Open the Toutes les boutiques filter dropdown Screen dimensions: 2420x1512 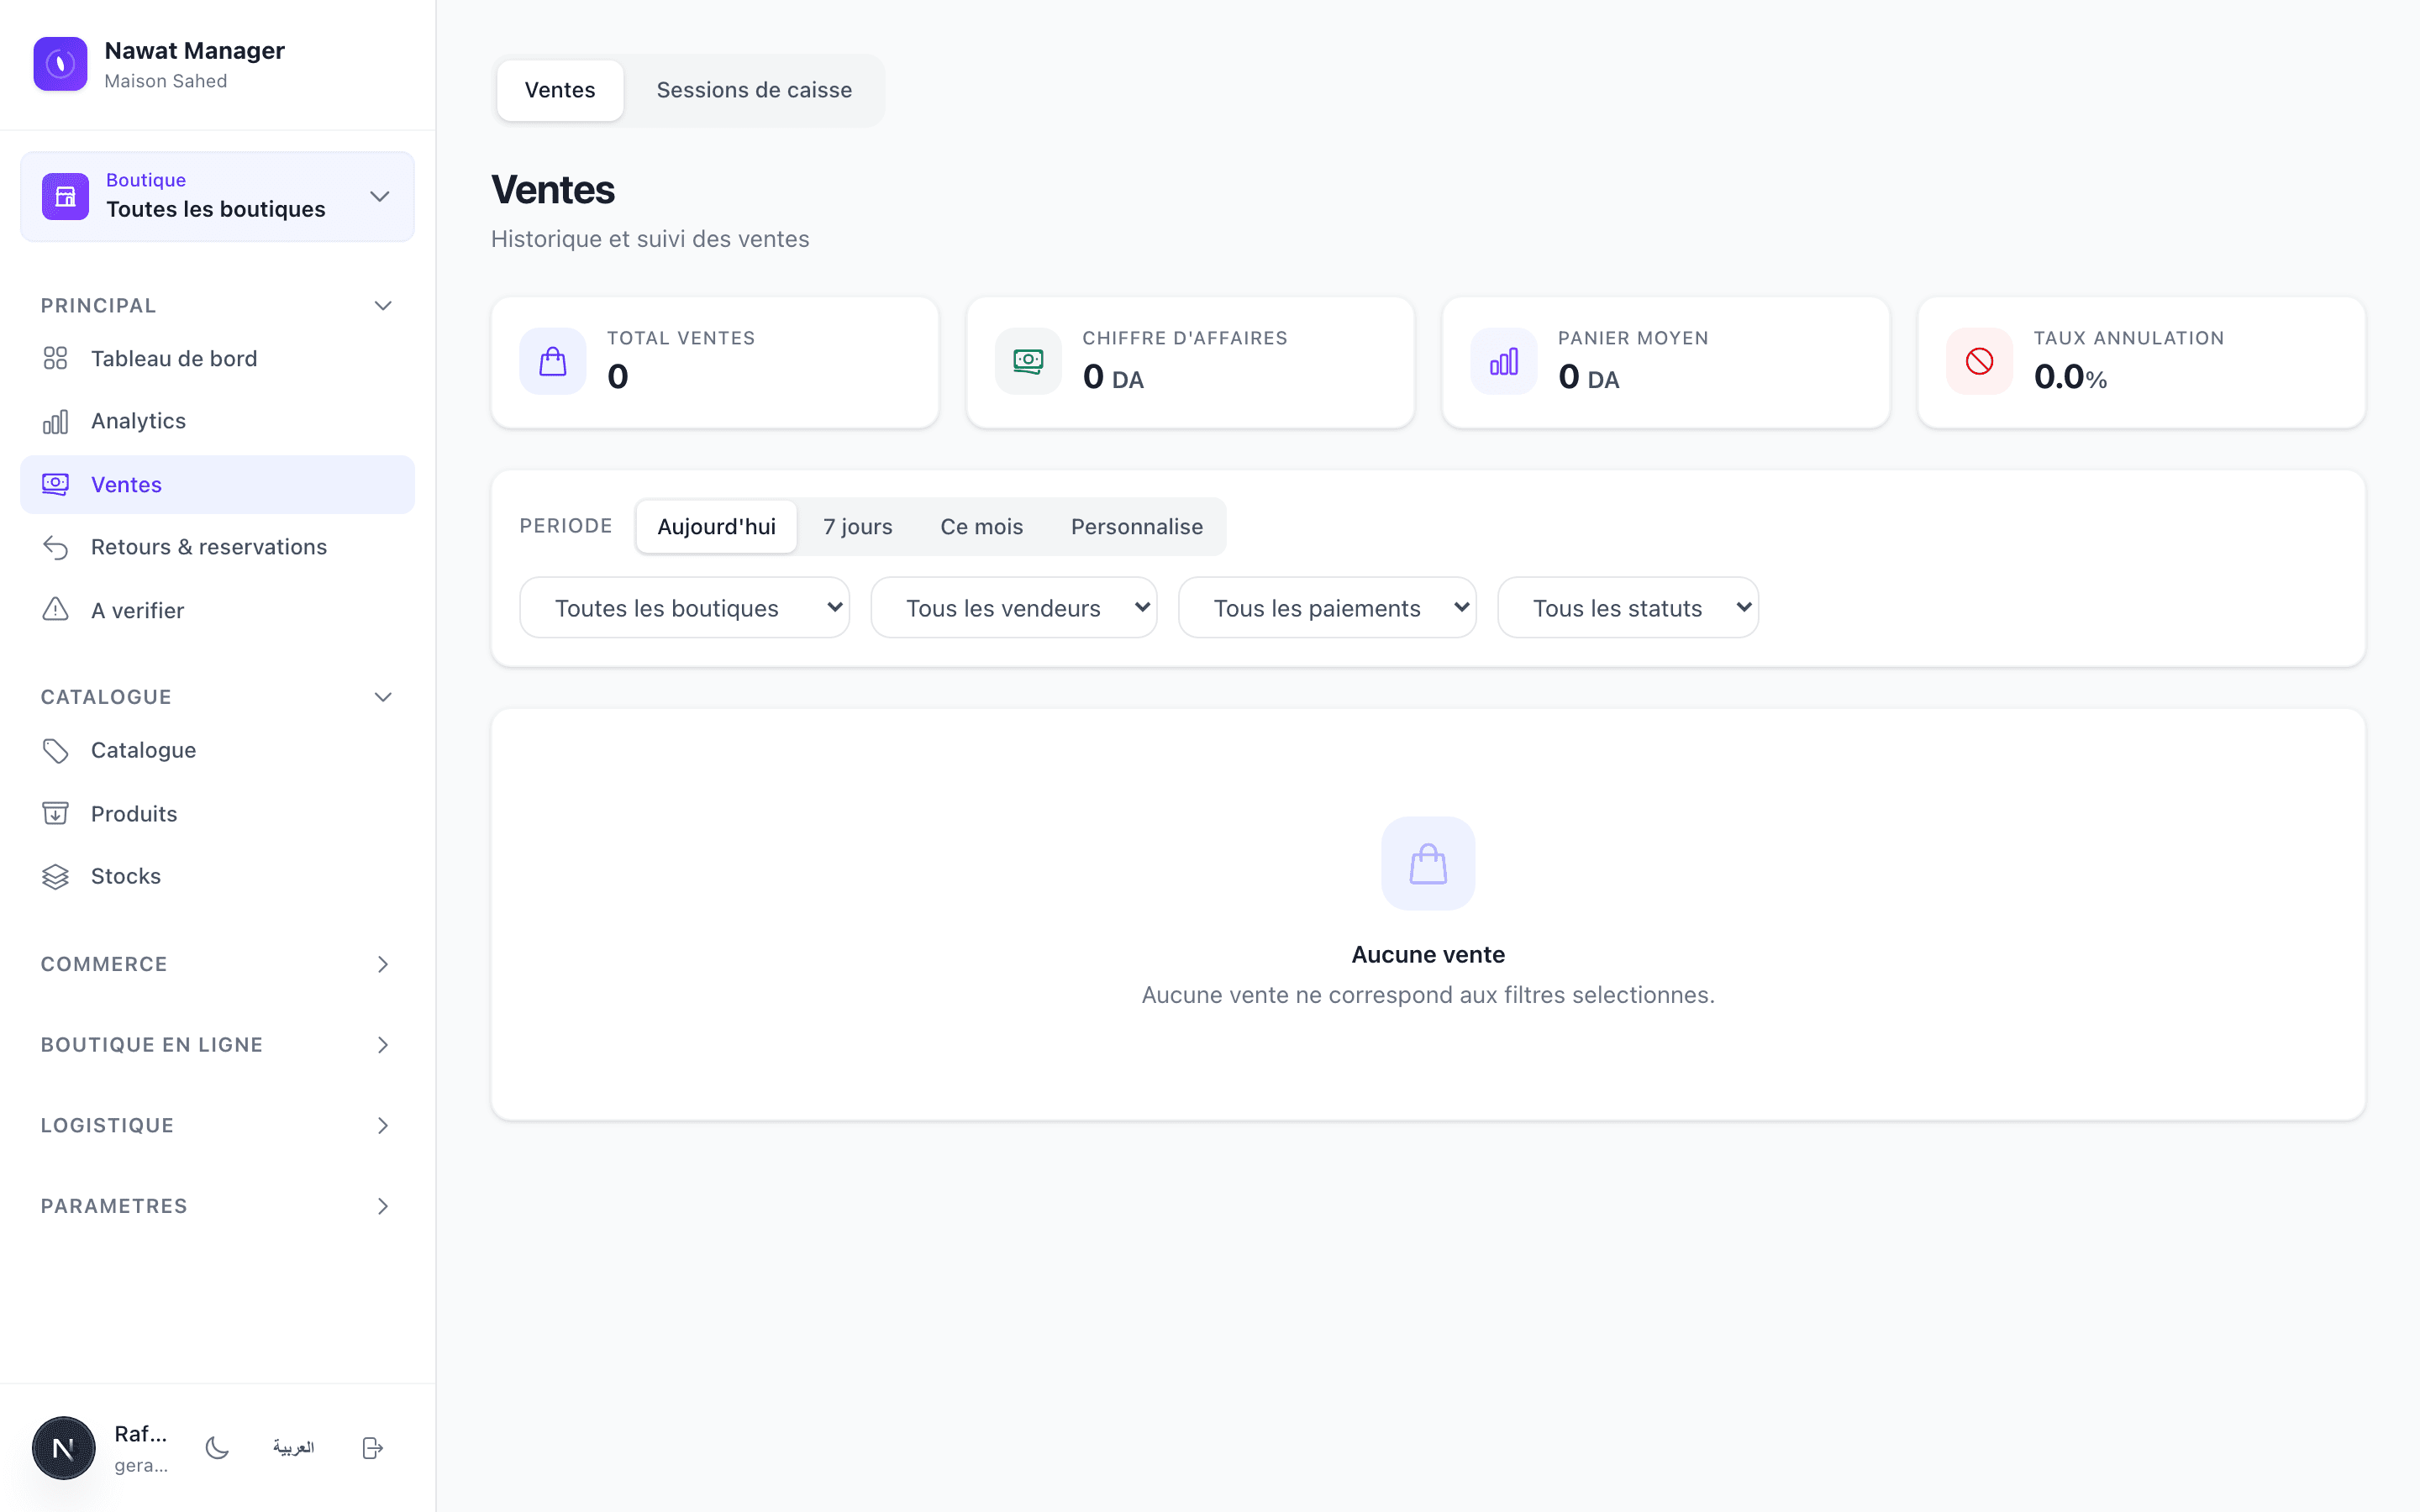pos(685,607)
